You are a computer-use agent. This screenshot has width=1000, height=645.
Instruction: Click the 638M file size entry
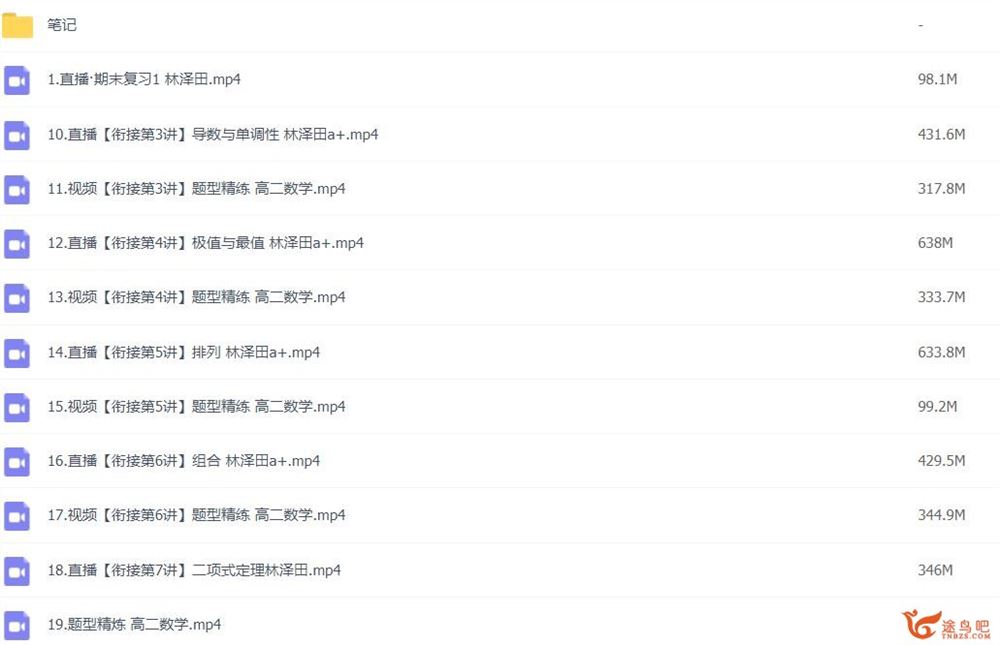coord(935,243)
